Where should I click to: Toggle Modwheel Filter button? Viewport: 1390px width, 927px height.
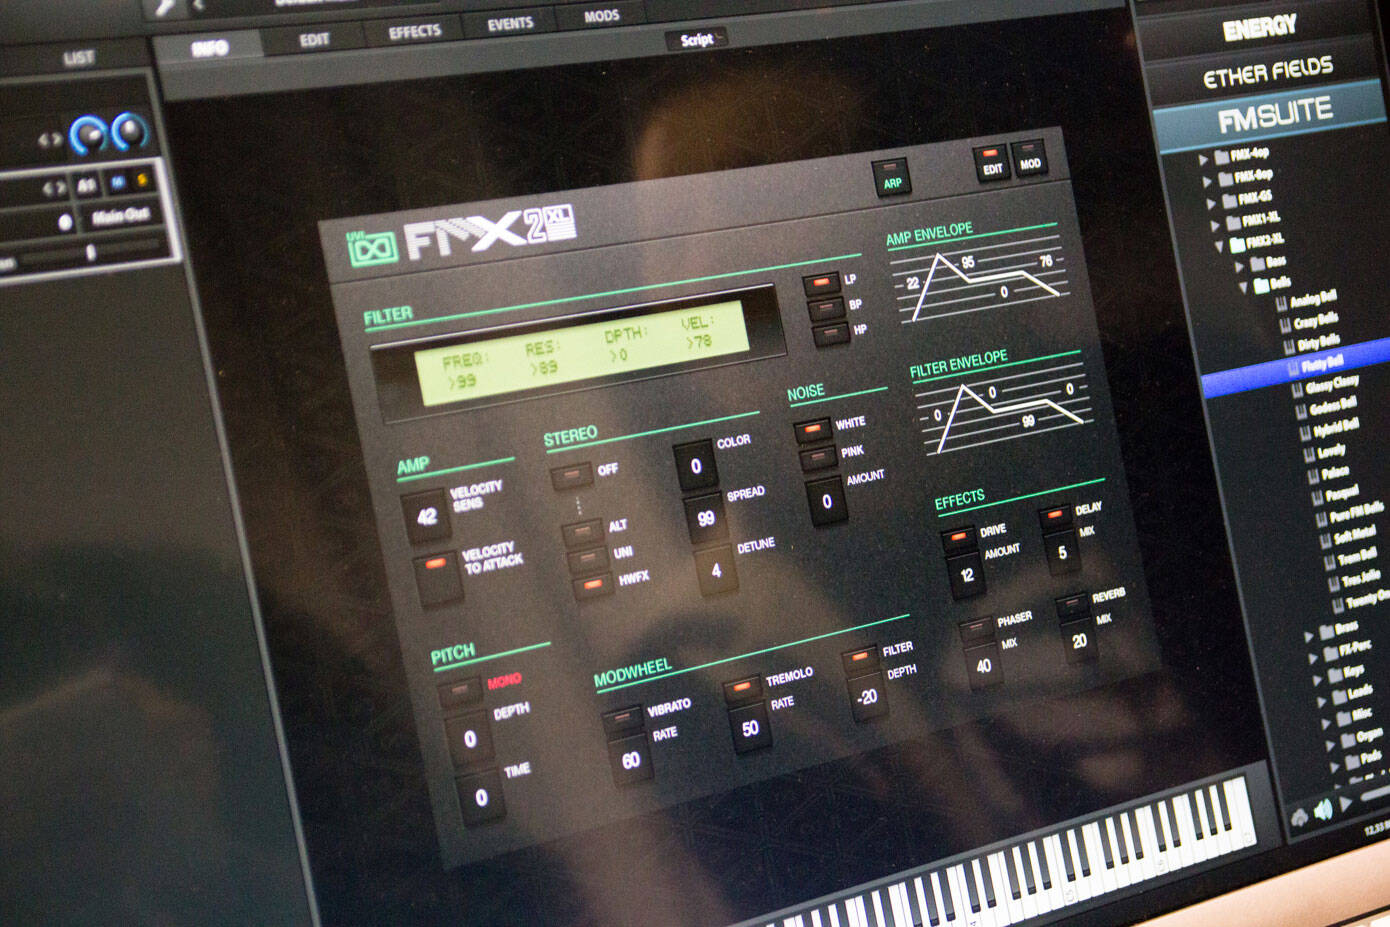point(858,658)
